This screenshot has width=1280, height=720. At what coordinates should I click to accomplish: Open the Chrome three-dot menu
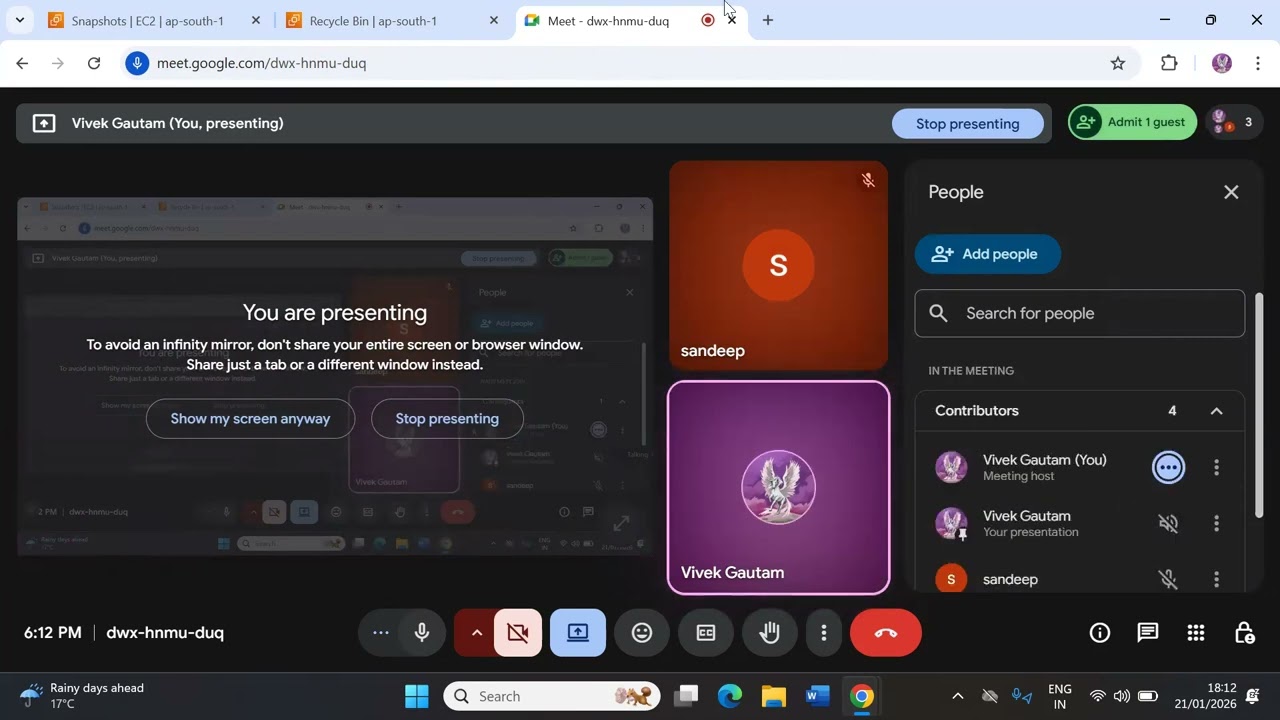pos(1257,63)
